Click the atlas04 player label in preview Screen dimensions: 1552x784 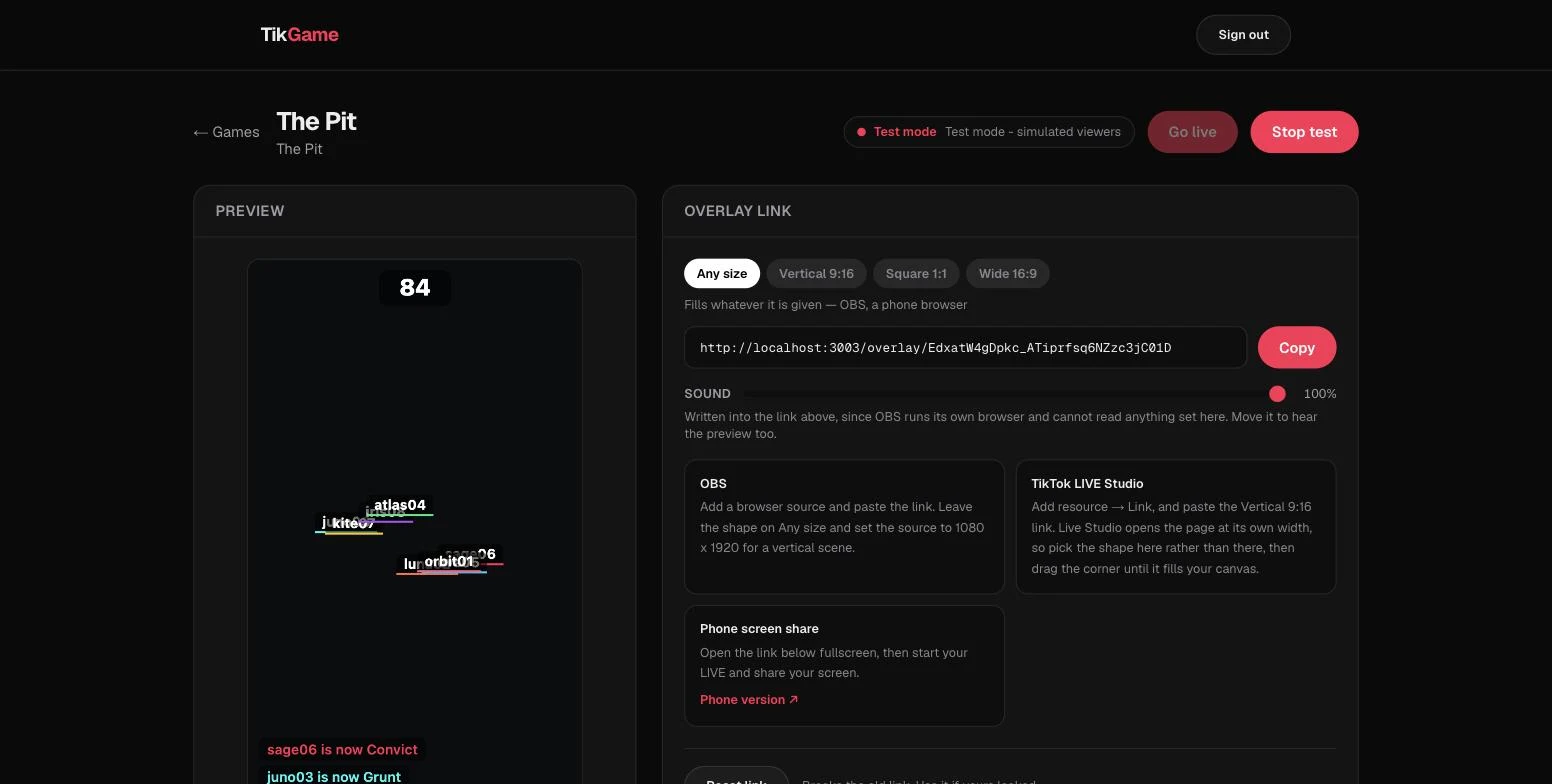tap(400, 505)
